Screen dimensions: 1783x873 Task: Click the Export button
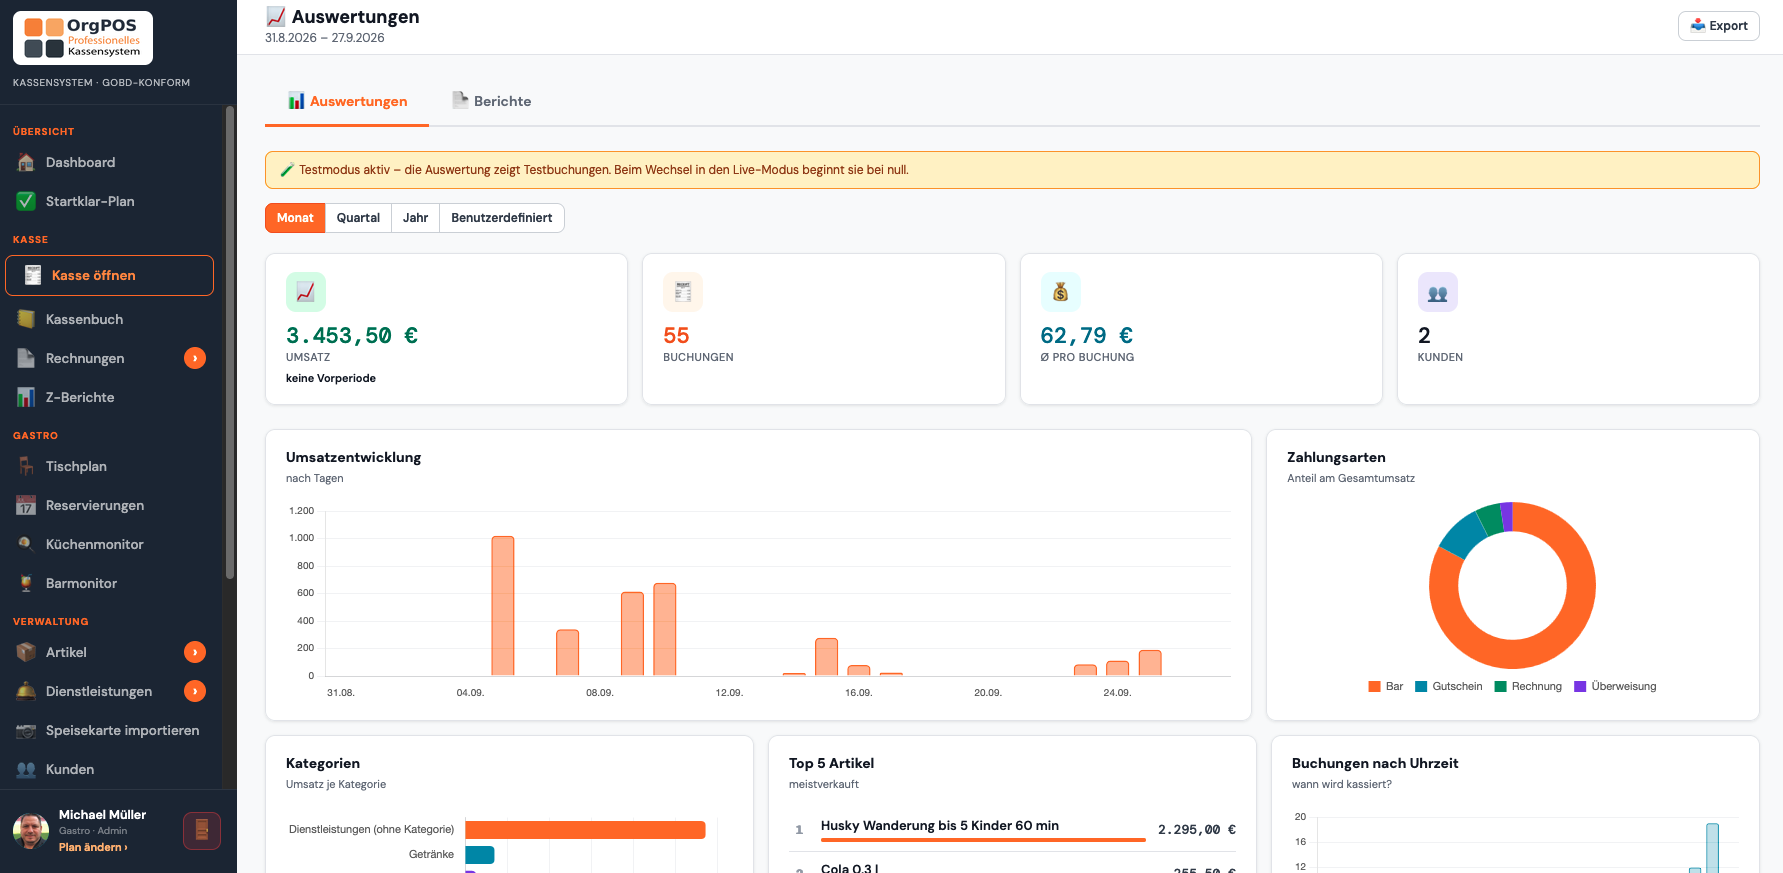coord(1718,26)
